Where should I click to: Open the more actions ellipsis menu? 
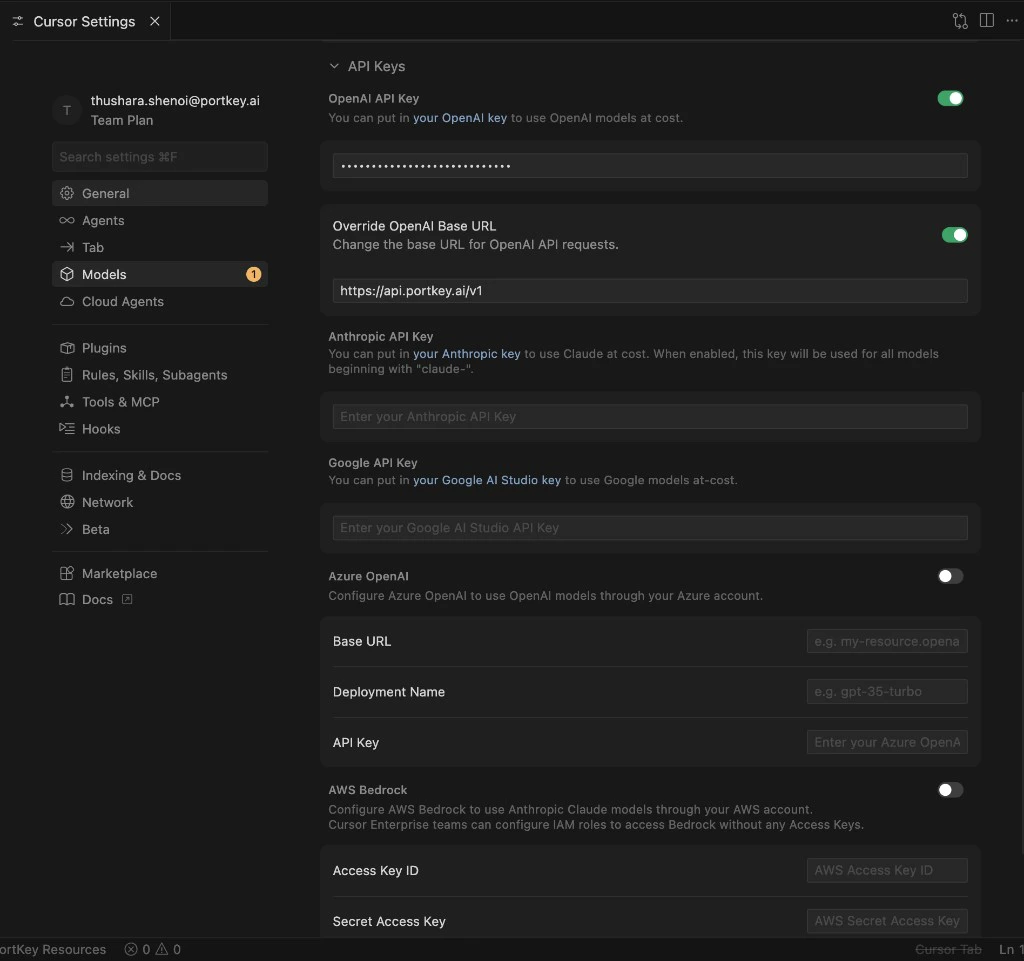(1012, 21)
